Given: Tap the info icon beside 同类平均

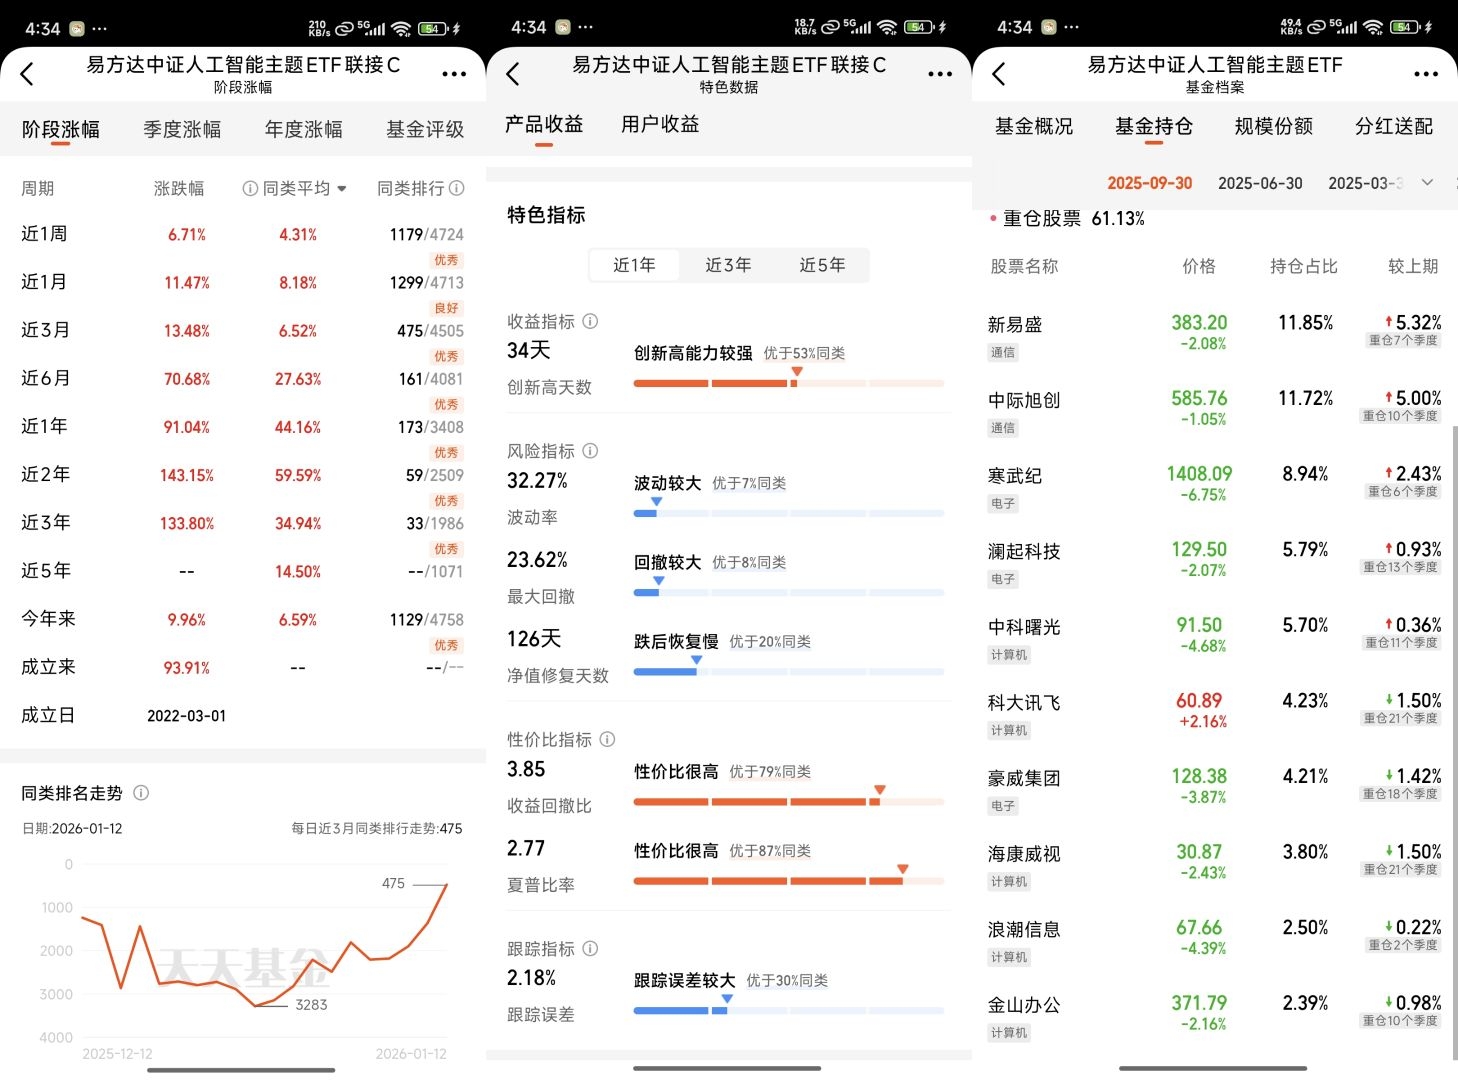Looking at the screenshot, I should coord(250,188).
